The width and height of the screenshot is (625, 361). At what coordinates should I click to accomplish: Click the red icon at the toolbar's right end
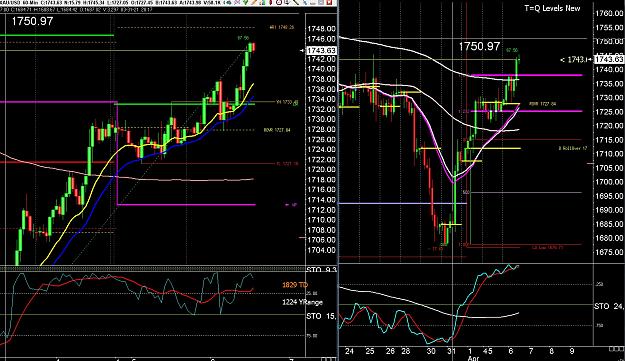(329, 2)
